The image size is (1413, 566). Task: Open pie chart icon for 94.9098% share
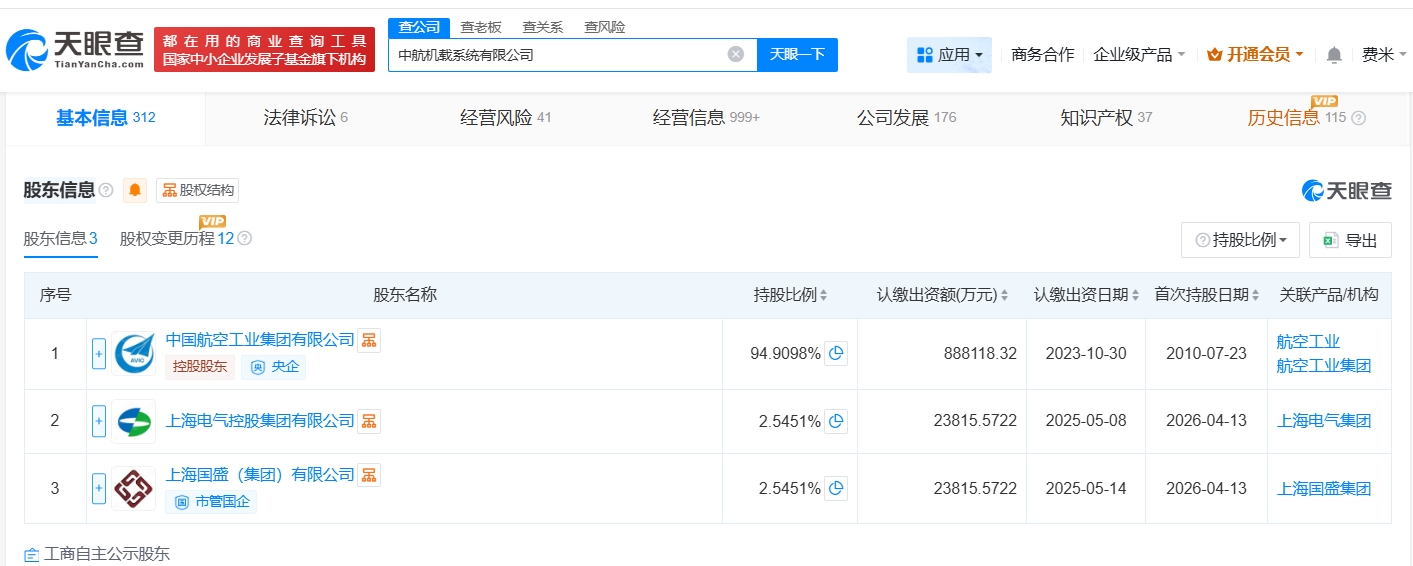[836, 353]
